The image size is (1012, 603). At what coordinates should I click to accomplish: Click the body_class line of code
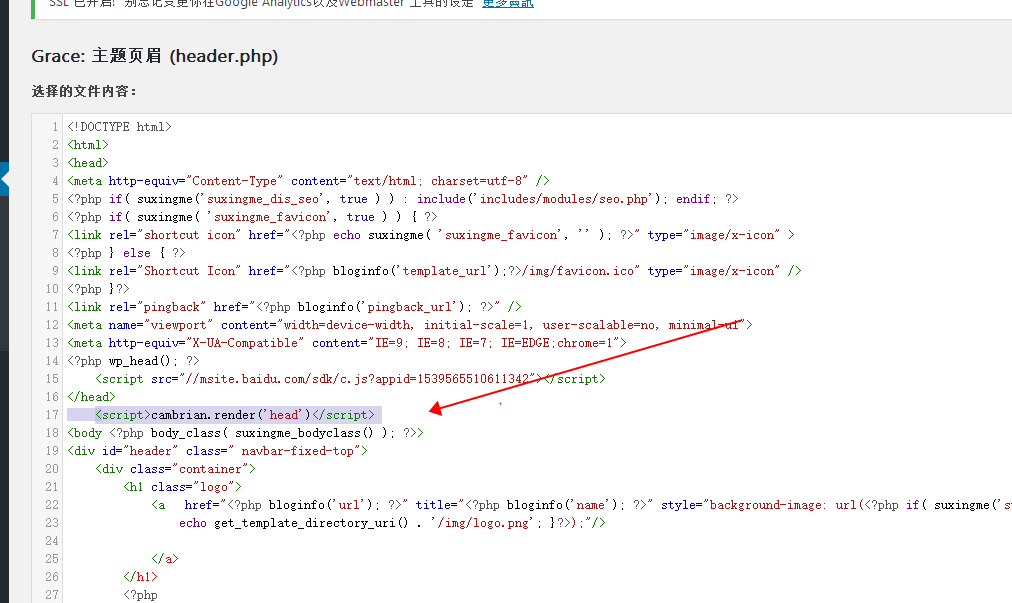[x=245, y=433]
